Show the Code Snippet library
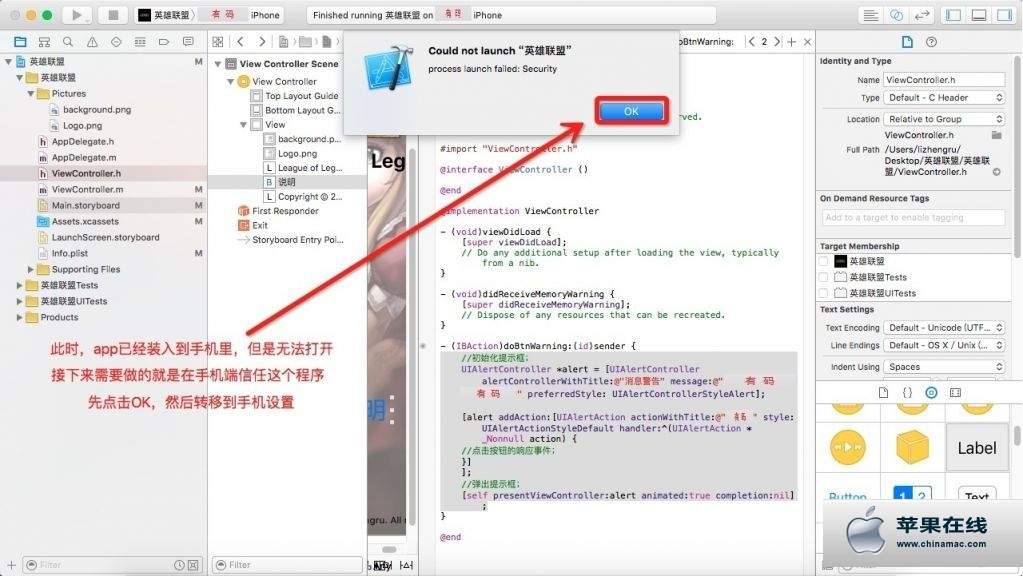This screenshot has height=576, width=1023. tap(908, 393)
